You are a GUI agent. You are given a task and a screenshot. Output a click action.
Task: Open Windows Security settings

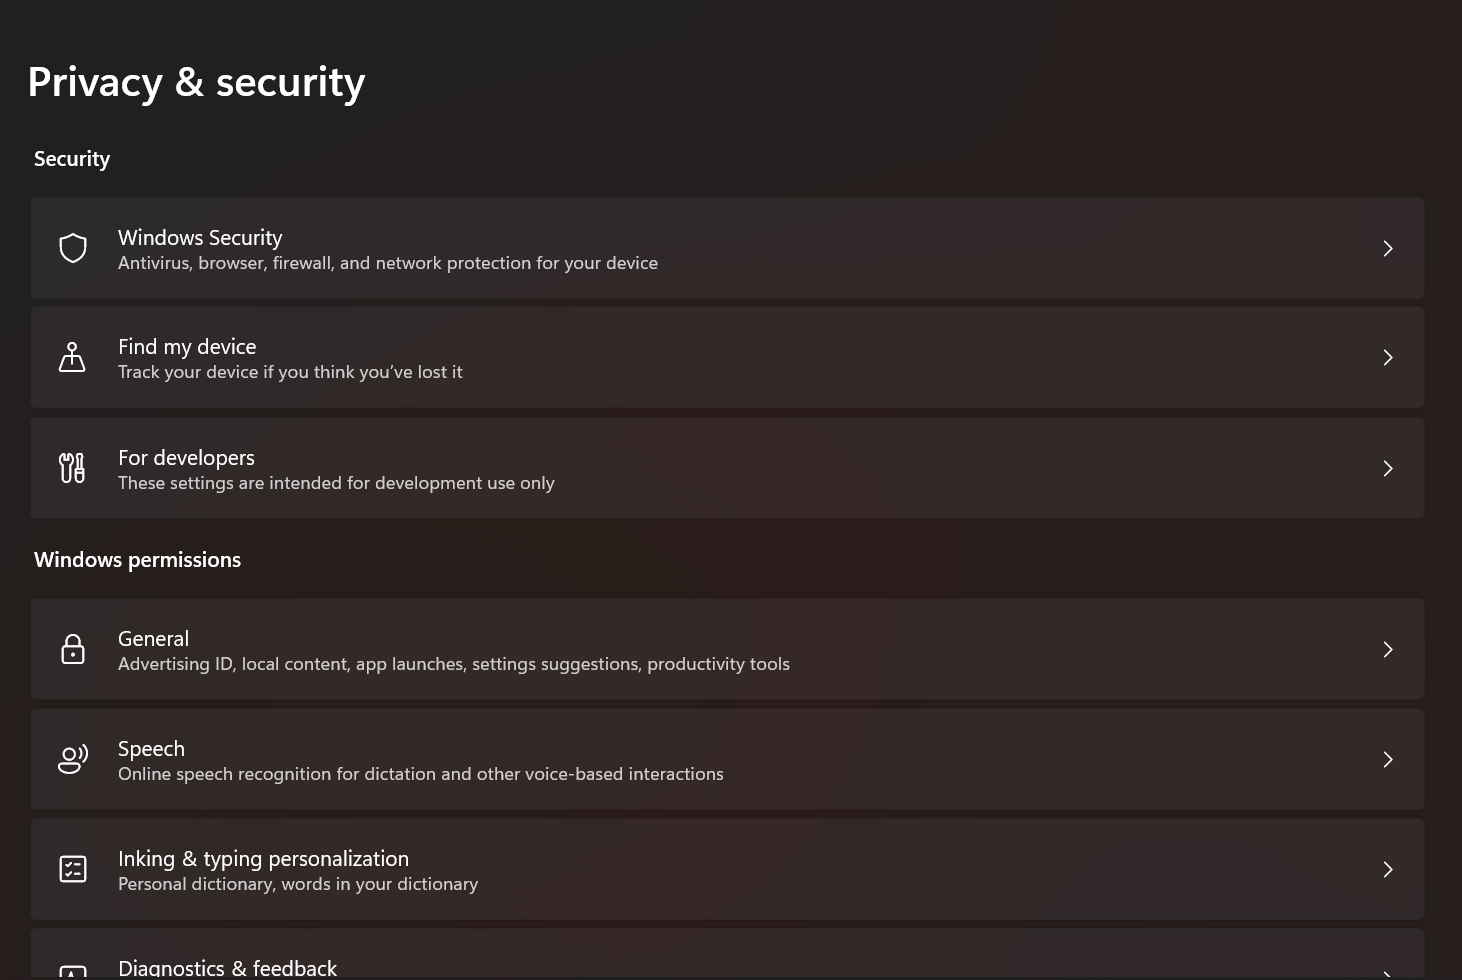coord(727,248)
